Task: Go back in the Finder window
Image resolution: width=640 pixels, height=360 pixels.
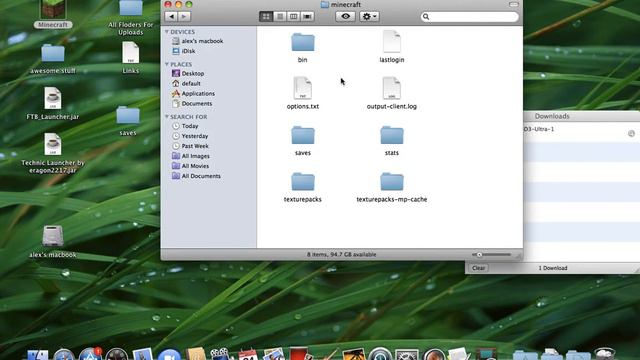Action: 172,16
